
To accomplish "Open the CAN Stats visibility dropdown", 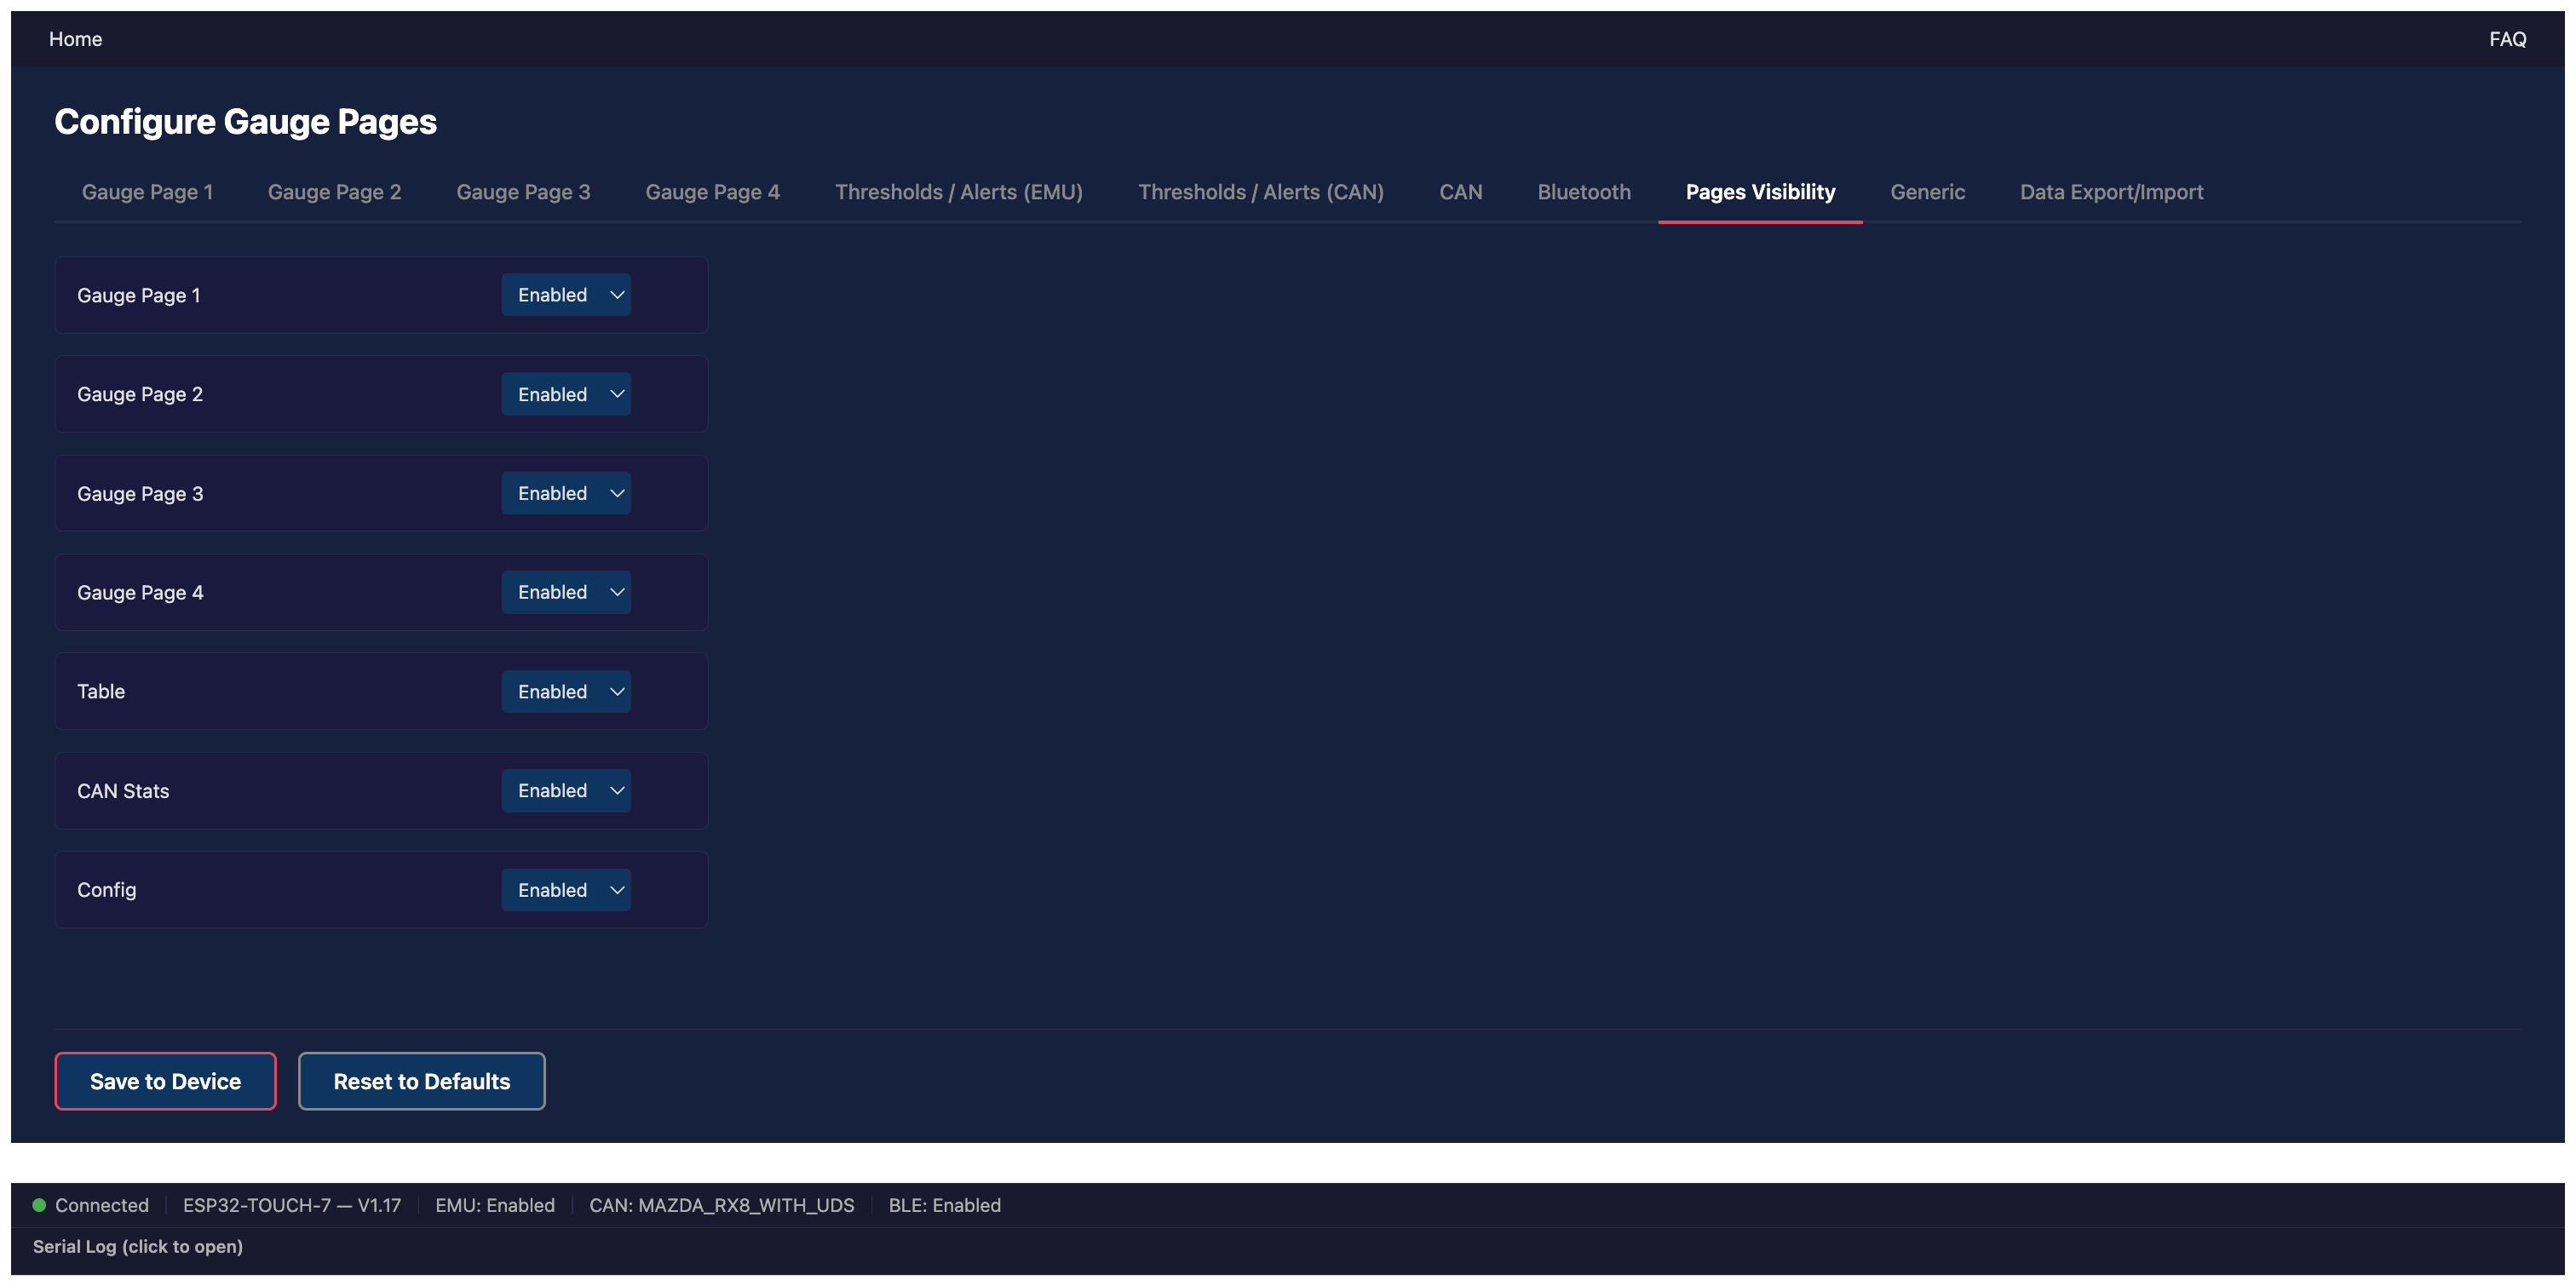I will [x=566, y=790].
